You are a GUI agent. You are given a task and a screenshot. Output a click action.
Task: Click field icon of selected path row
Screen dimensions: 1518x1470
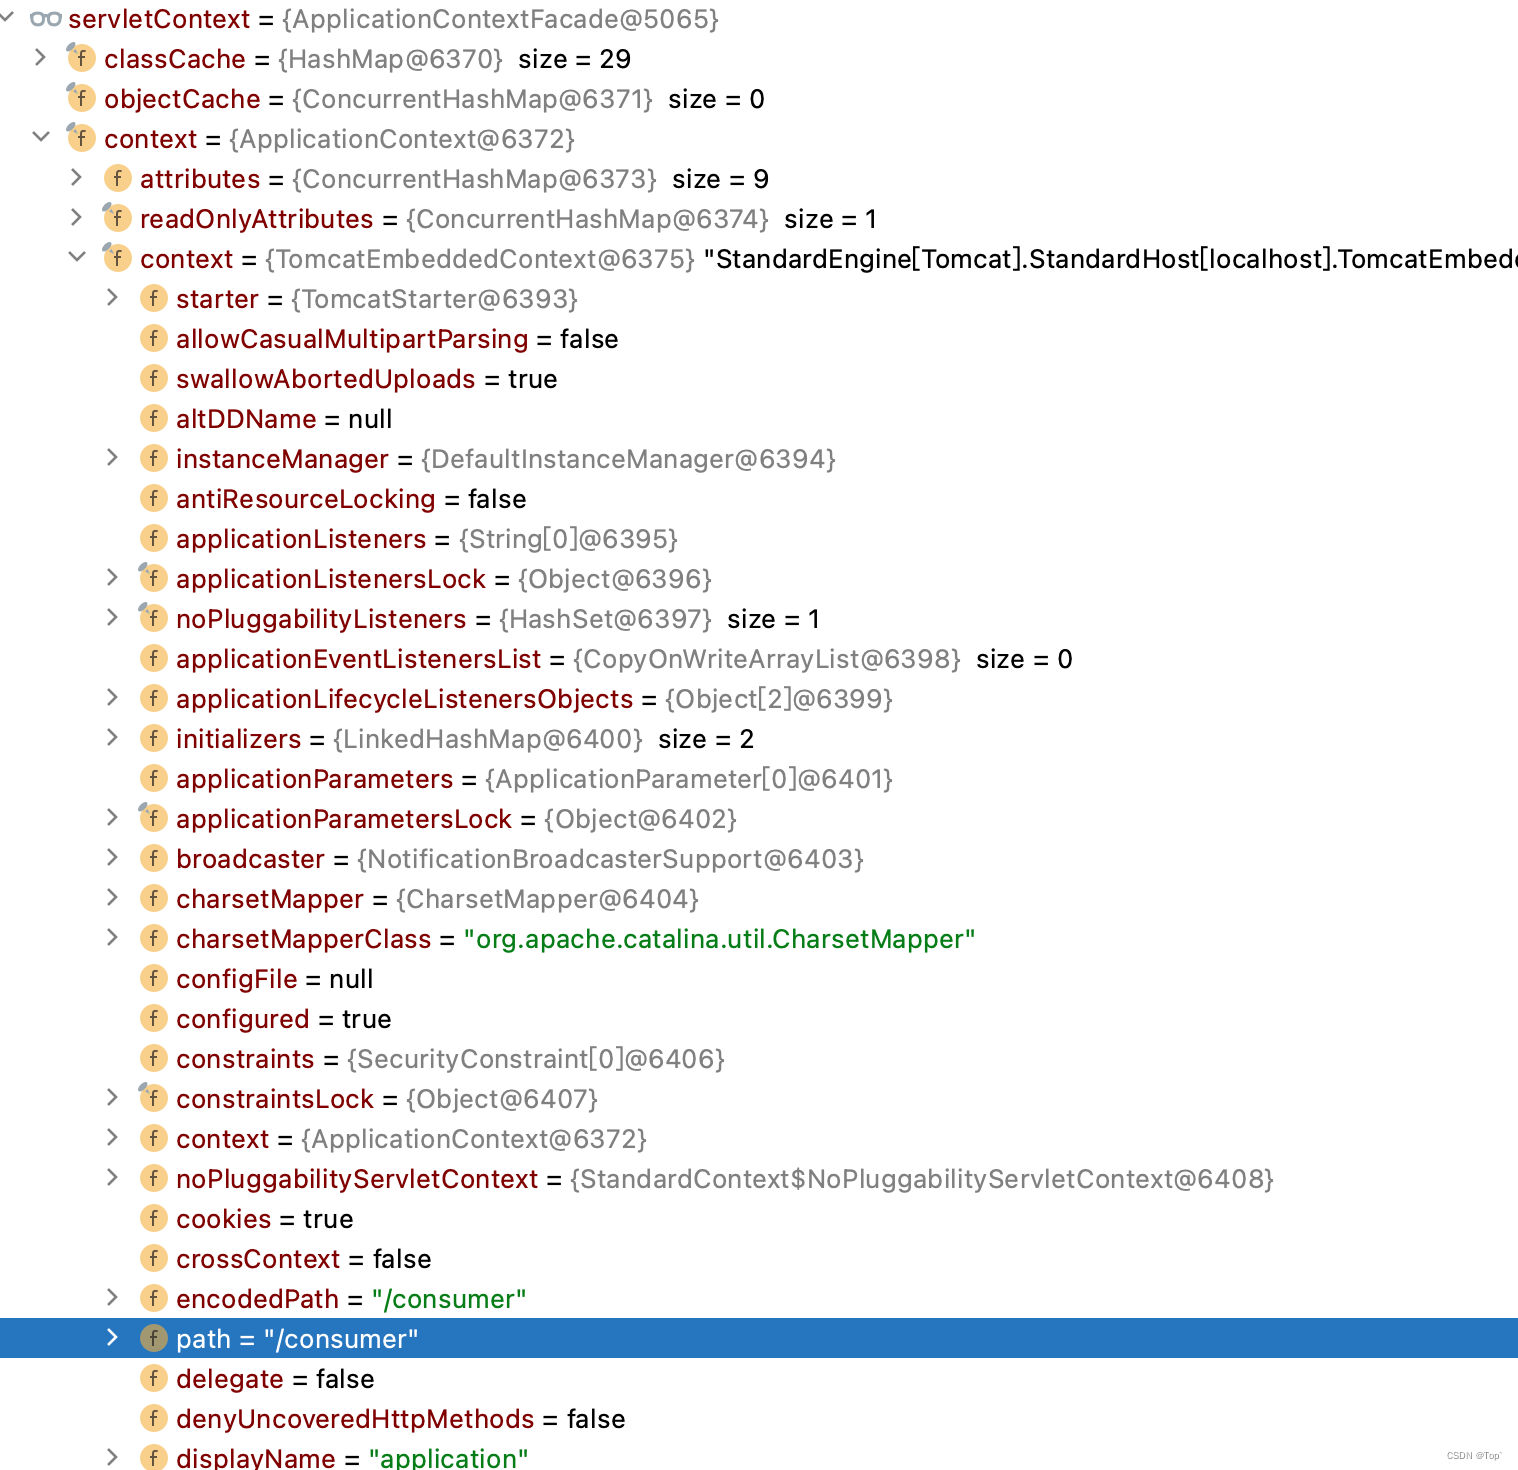point(153,1338)
